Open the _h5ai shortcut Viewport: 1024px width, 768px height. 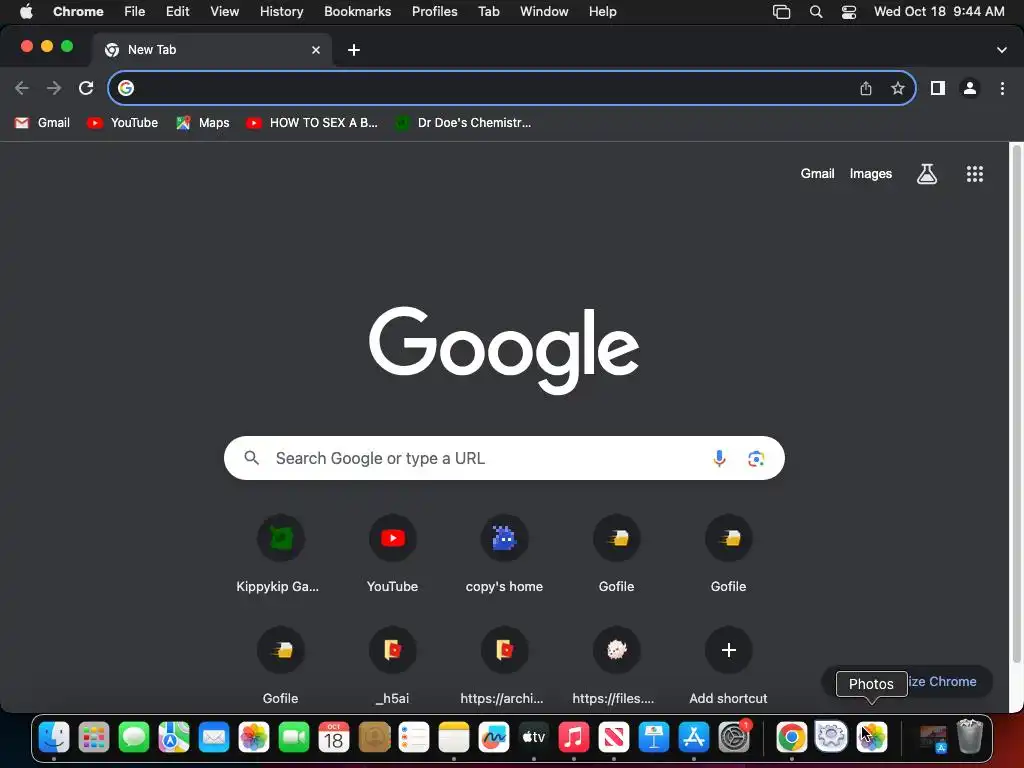click(x=392, y=666)
